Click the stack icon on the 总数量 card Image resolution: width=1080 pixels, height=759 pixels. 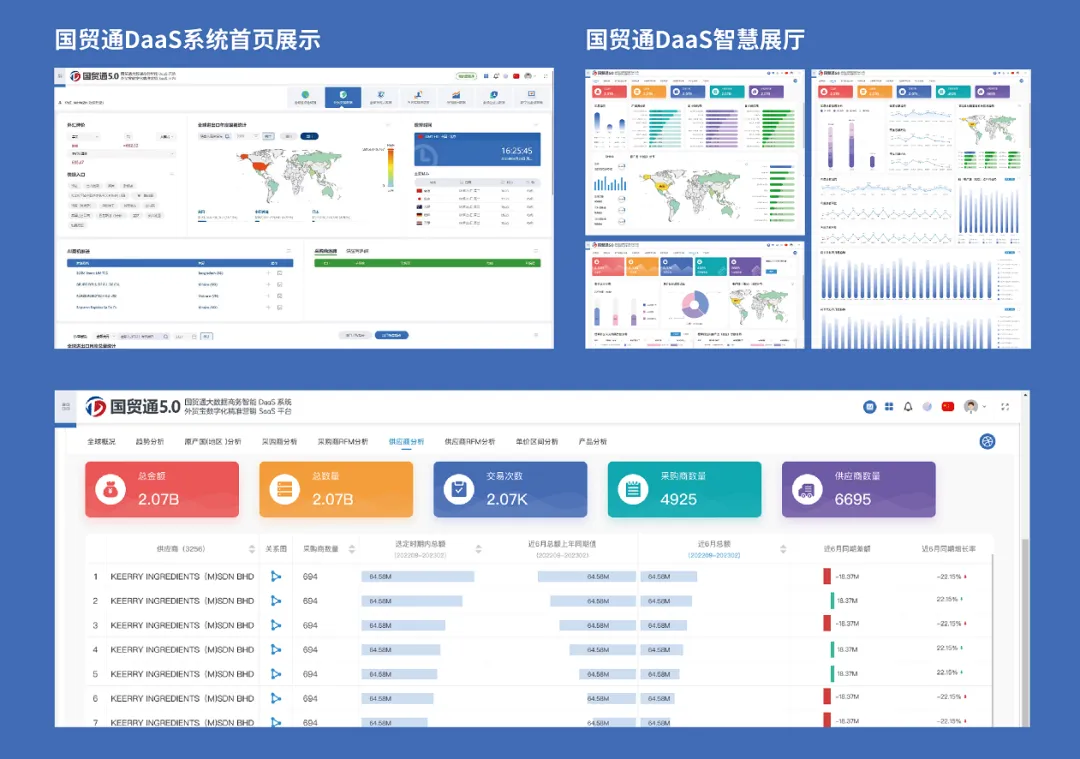tap(284, 490)
